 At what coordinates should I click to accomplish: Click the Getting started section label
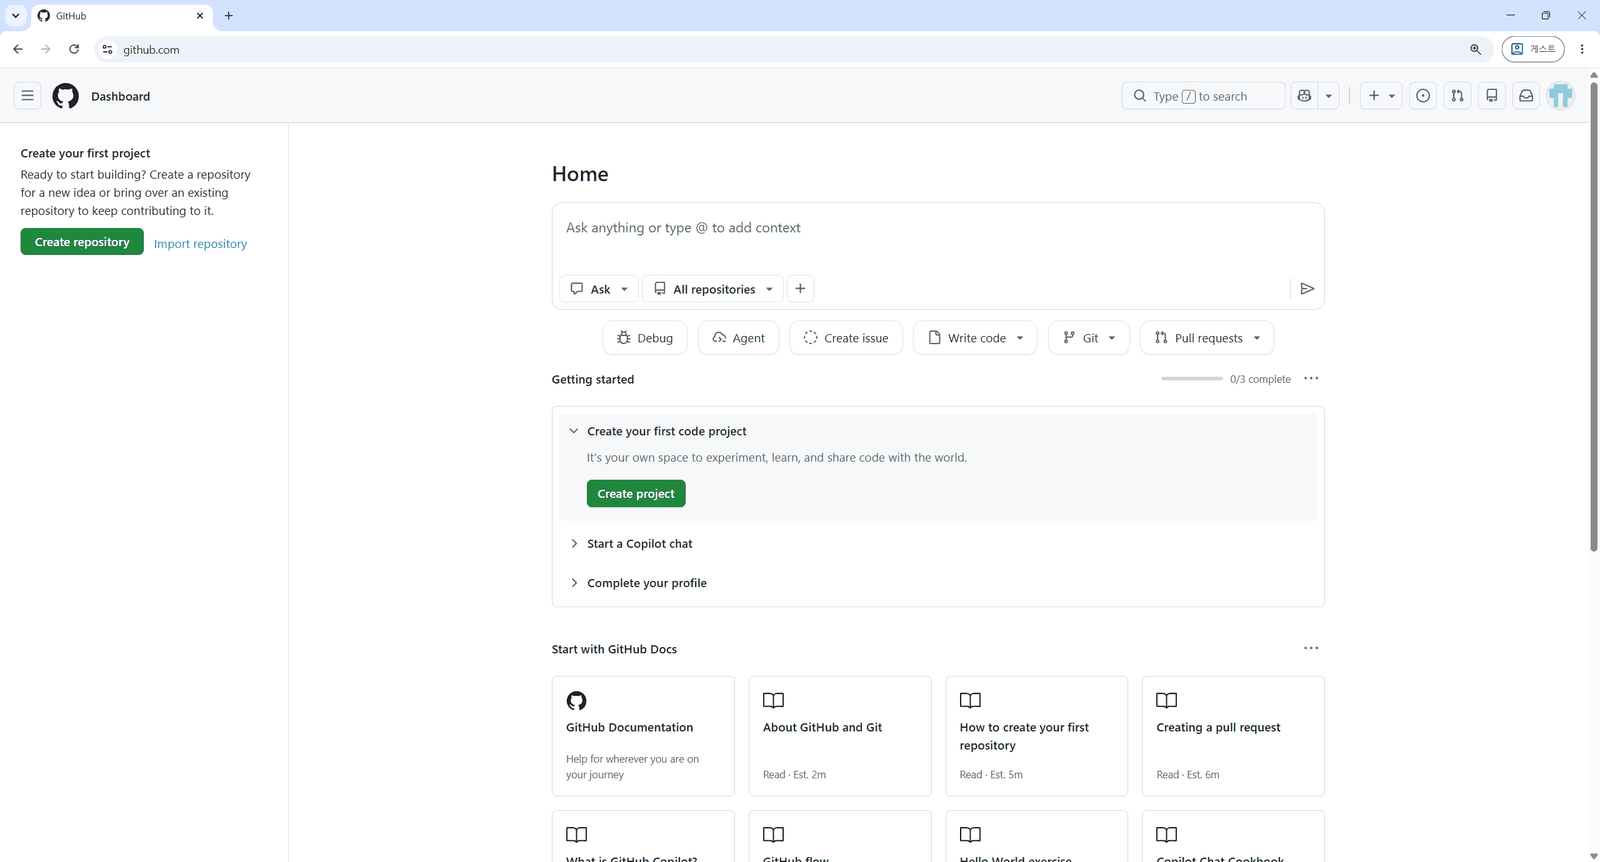pyautogui.click(x=593, y=380)
